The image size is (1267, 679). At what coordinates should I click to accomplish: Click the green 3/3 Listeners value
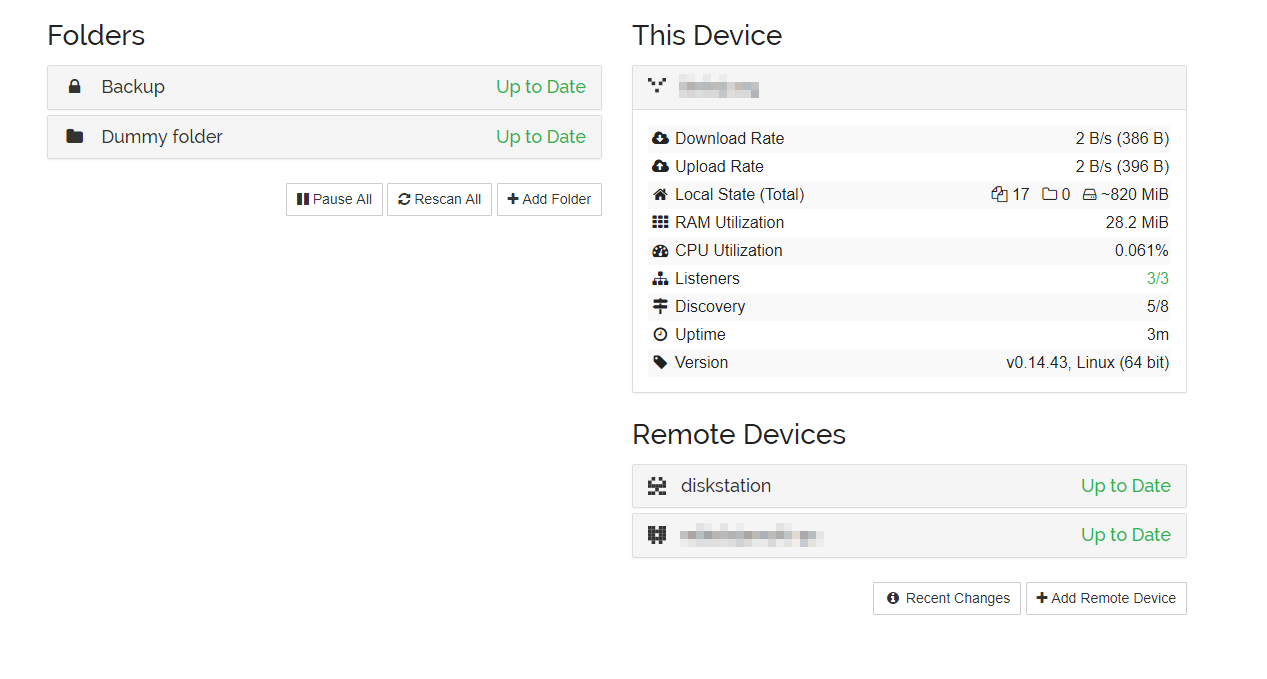[x=1157, y=278]
